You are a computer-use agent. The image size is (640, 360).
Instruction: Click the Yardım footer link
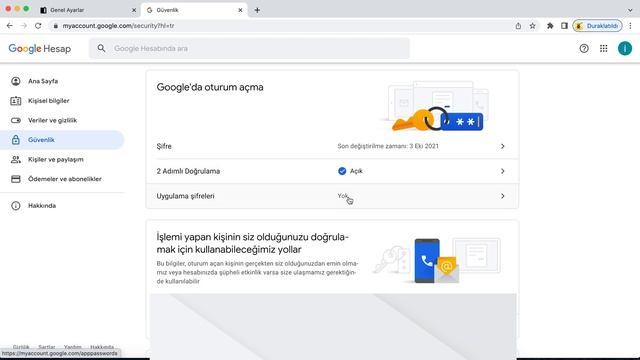click(x=73, y=347)
